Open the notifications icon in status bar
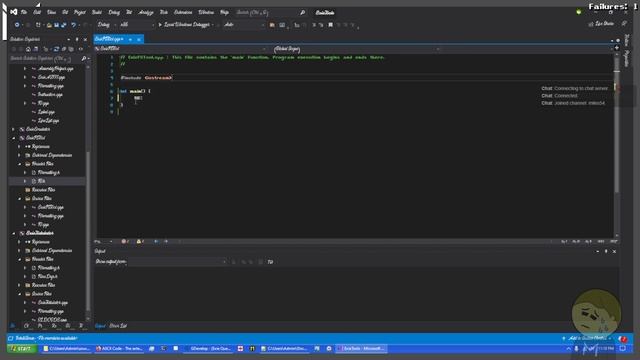The width and height of the screenshot is (640, 360). click(622, 338)
